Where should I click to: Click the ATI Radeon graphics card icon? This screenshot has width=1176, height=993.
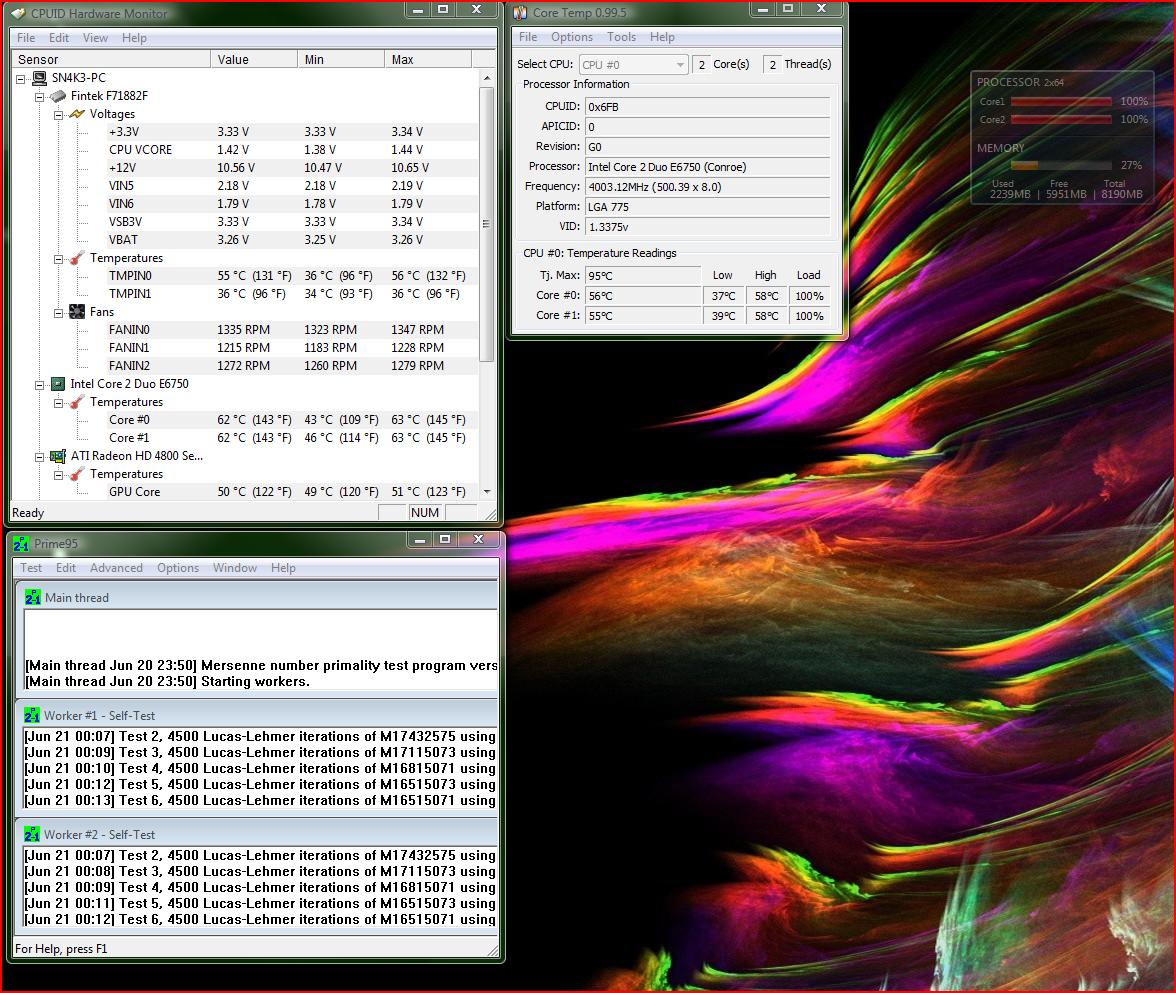point(58,456)
